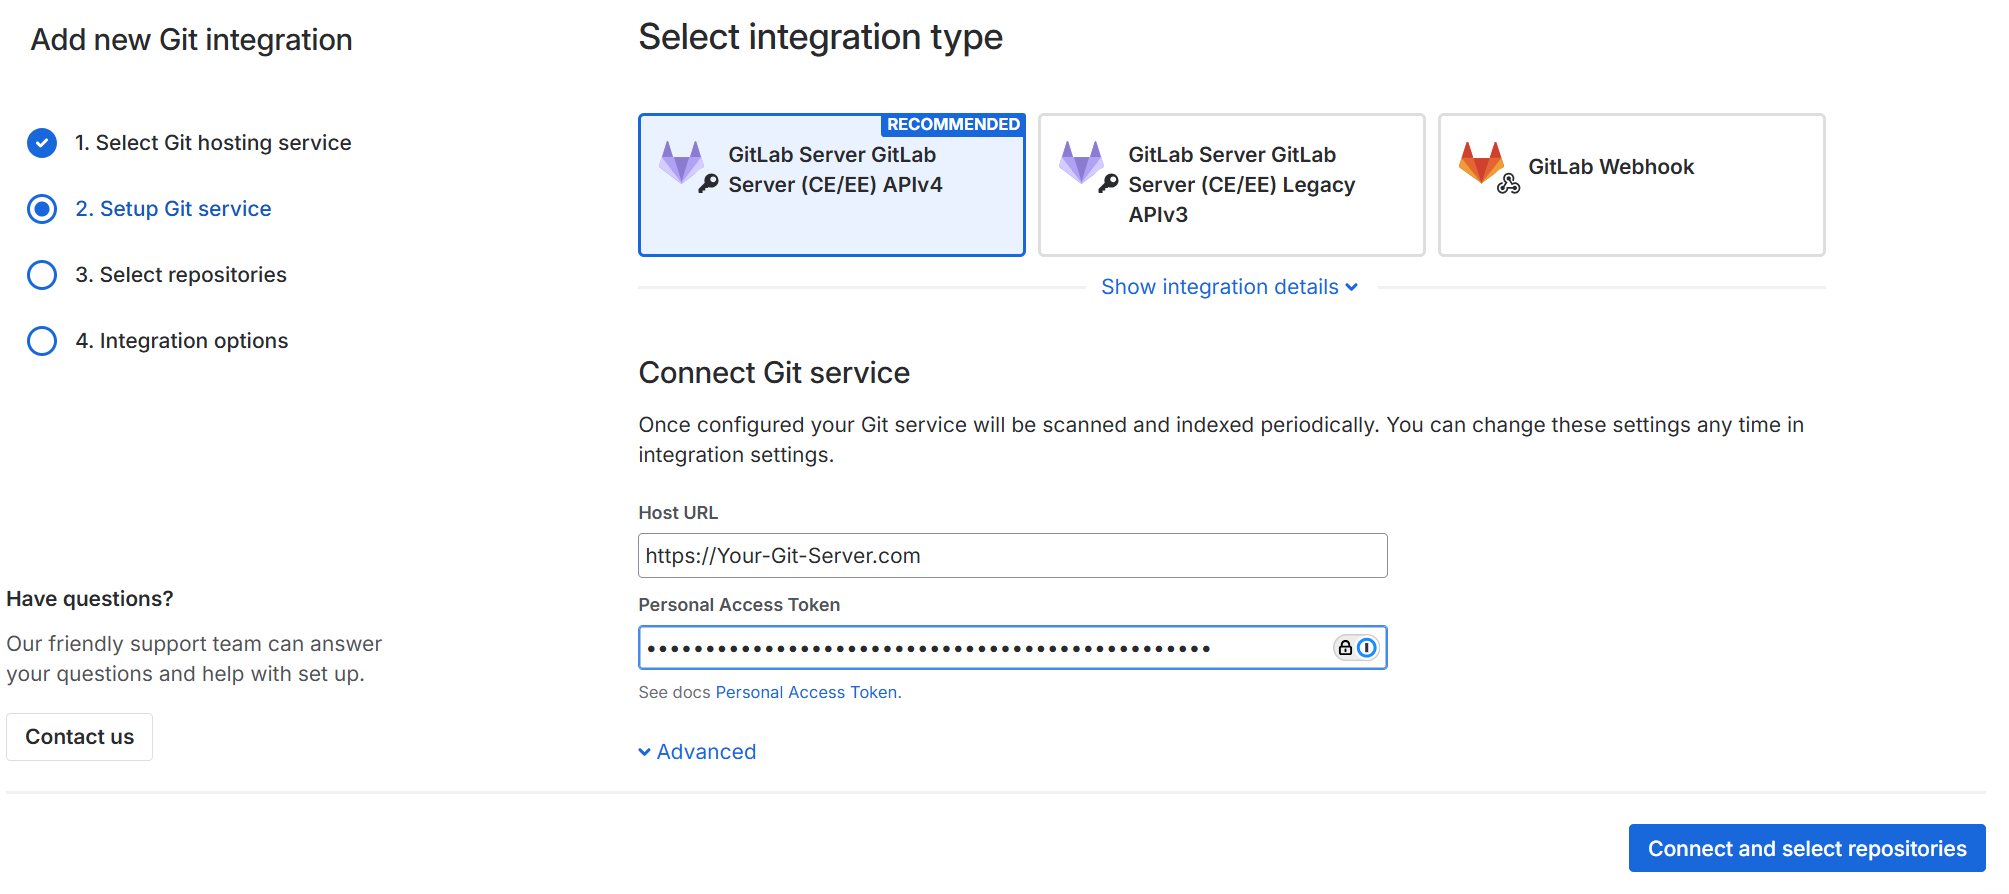Select the Integration options step circle
Screen dimensions: 2009x894
click(42, 341)
